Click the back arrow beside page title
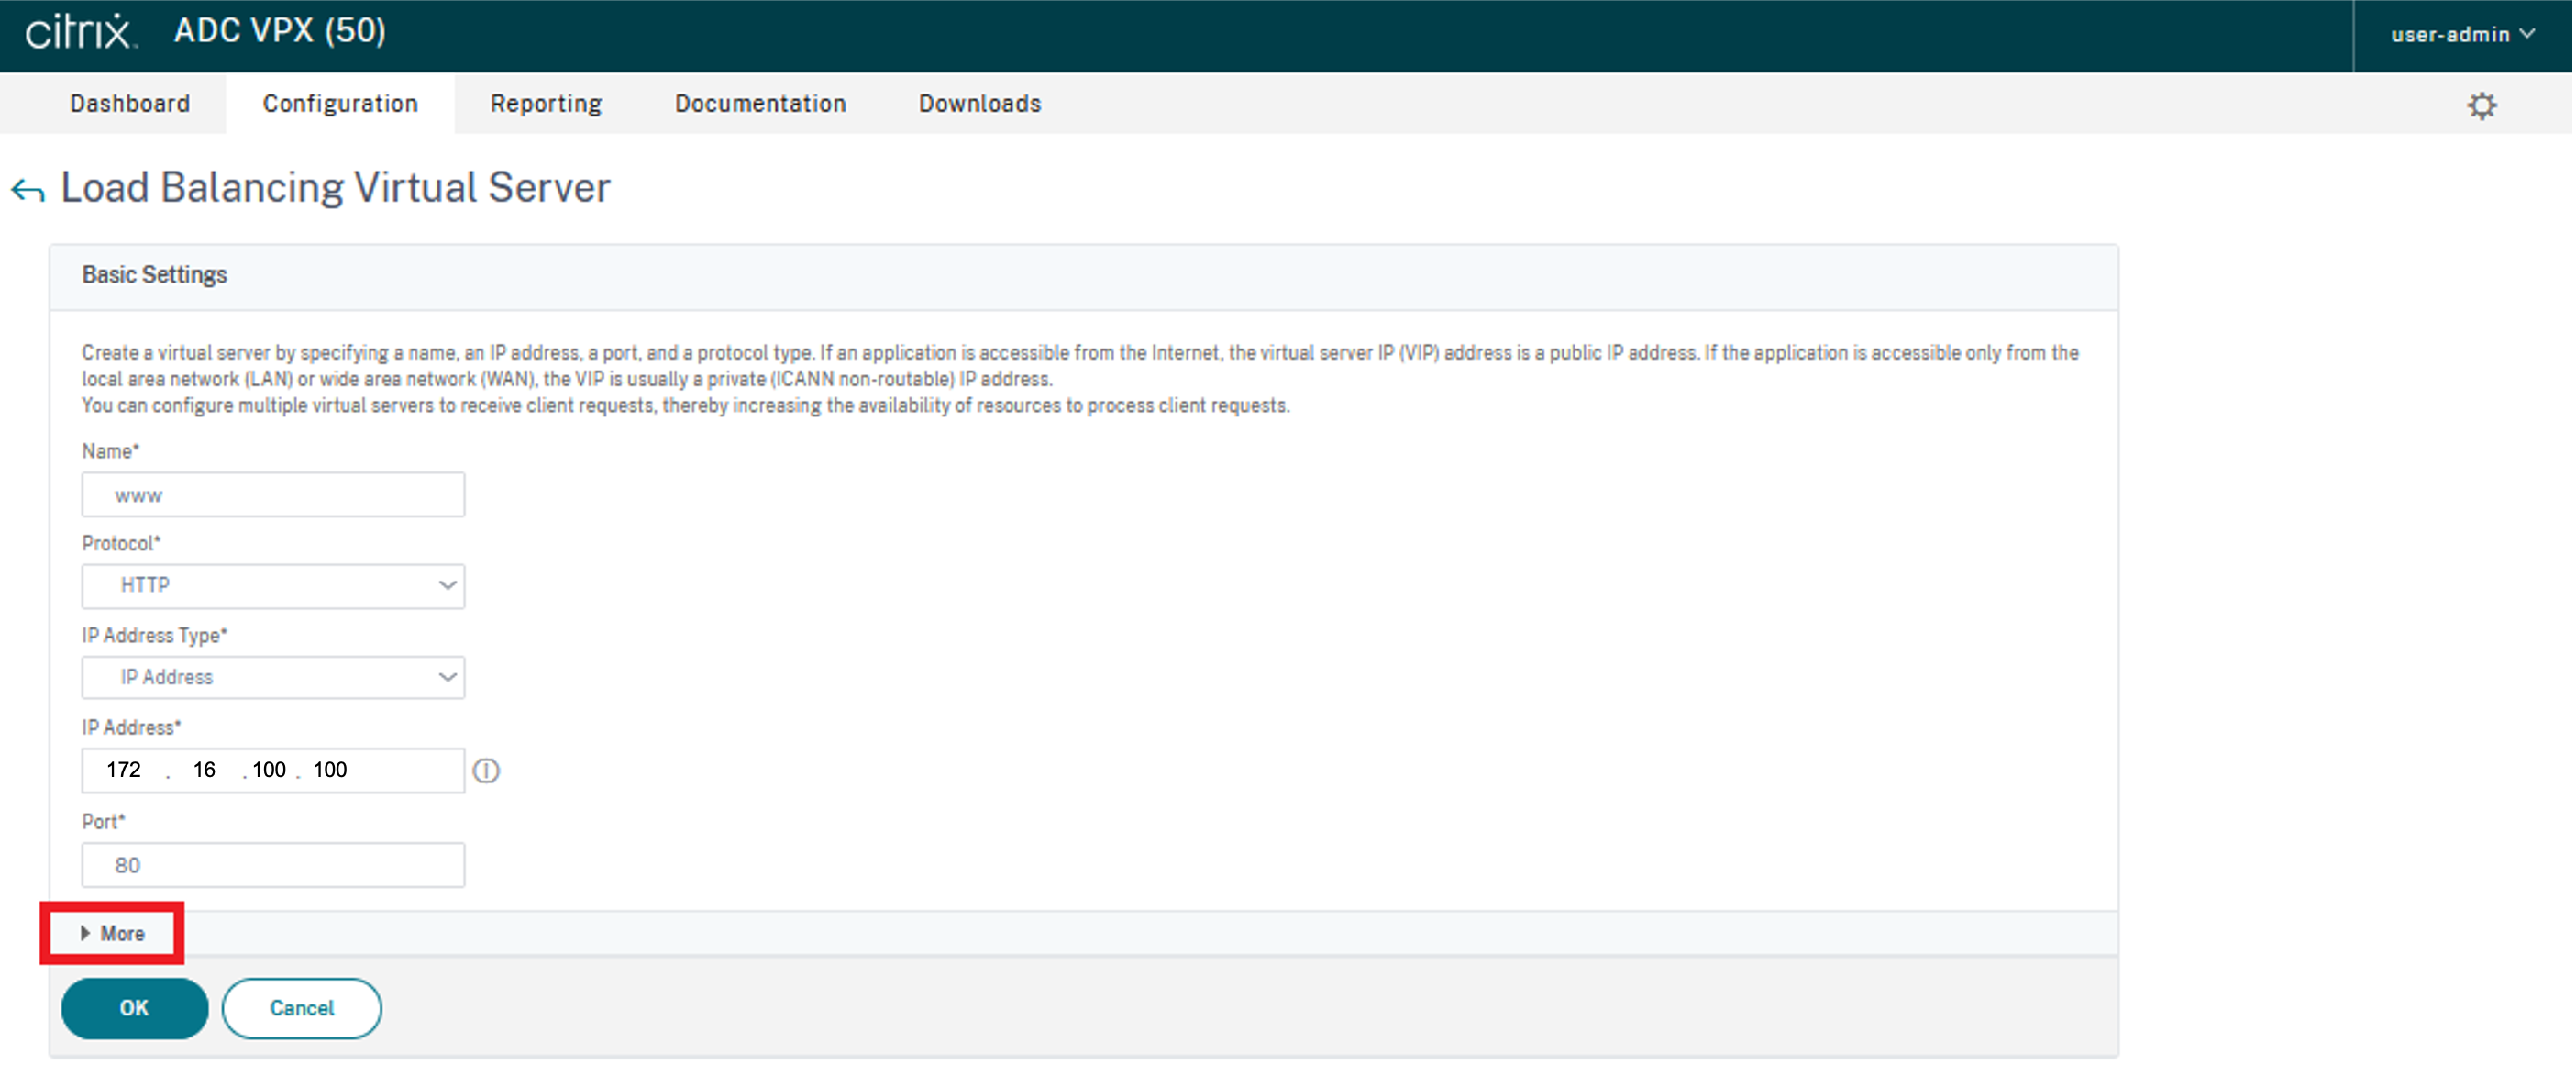This screenshot has height=1076, width=2576. pyautogui.click(x=28, y=189)
